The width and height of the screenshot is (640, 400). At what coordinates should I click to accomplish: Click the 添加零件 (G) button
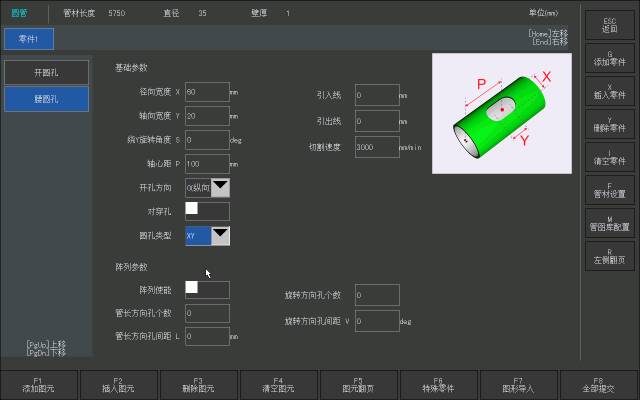coord(609,58)
